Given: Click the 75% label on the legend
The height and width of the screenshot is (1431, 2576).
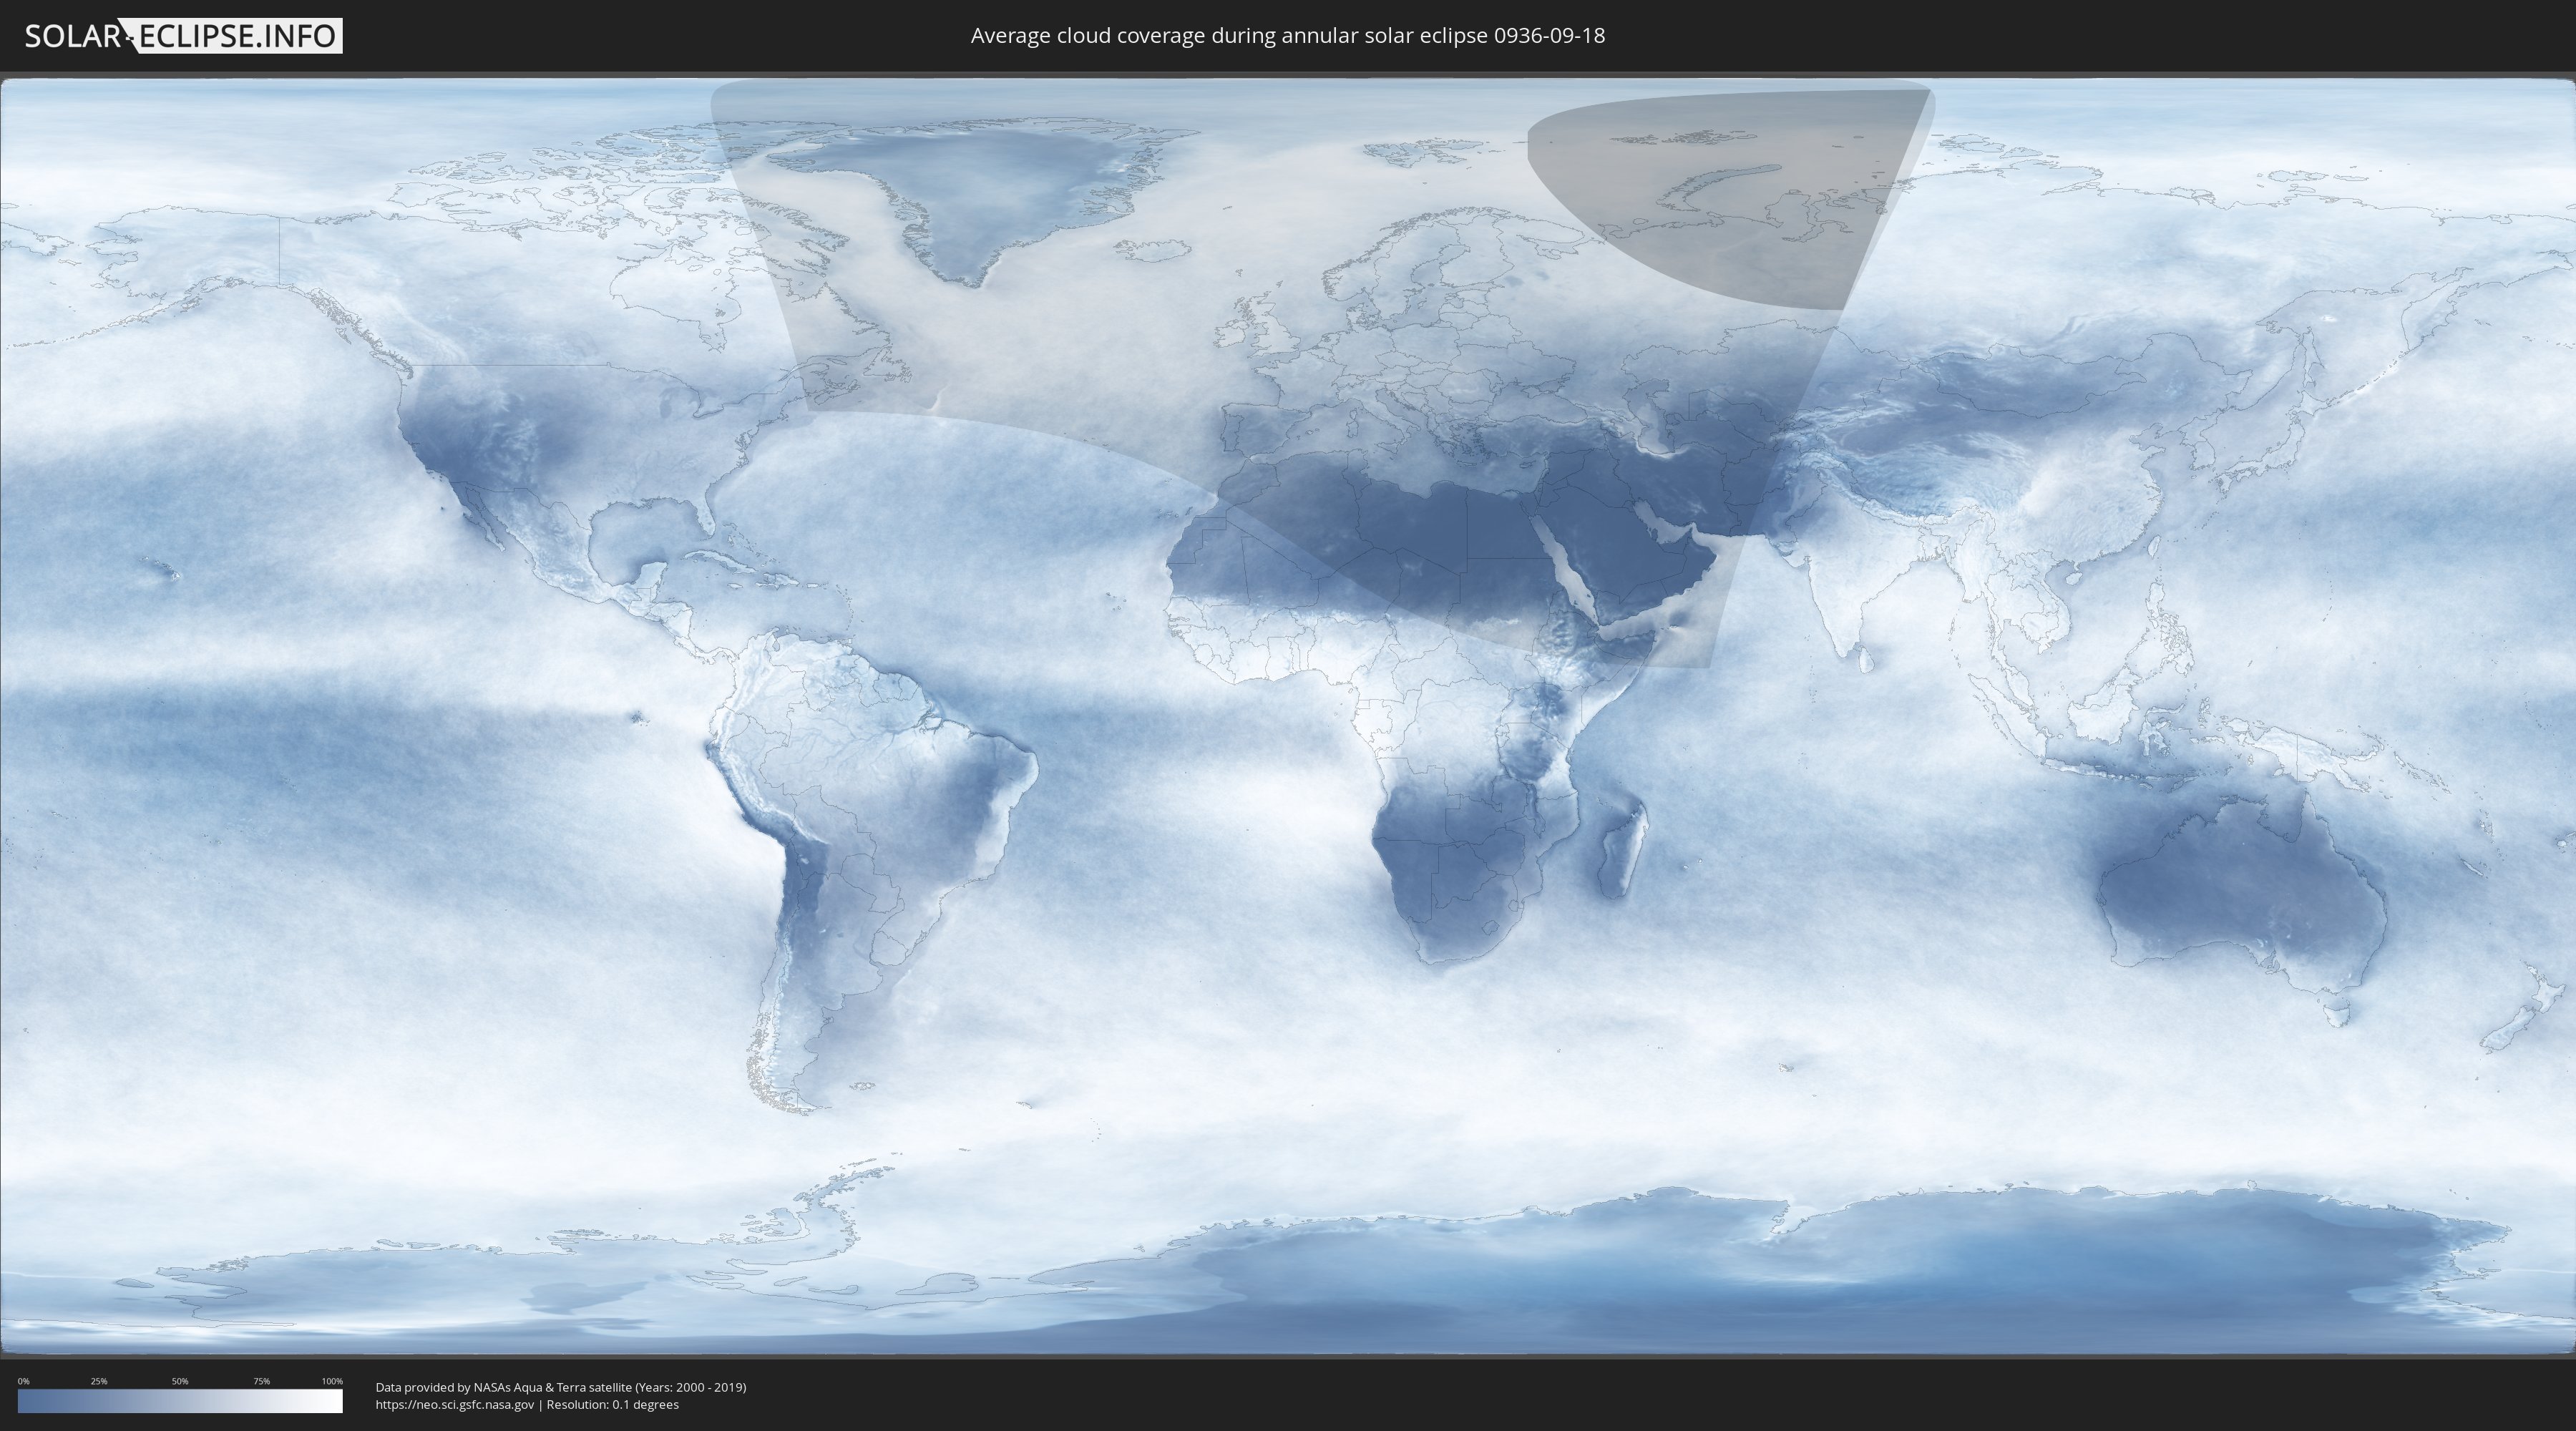Looking at the screenshot, I should tap(261, 1381).
